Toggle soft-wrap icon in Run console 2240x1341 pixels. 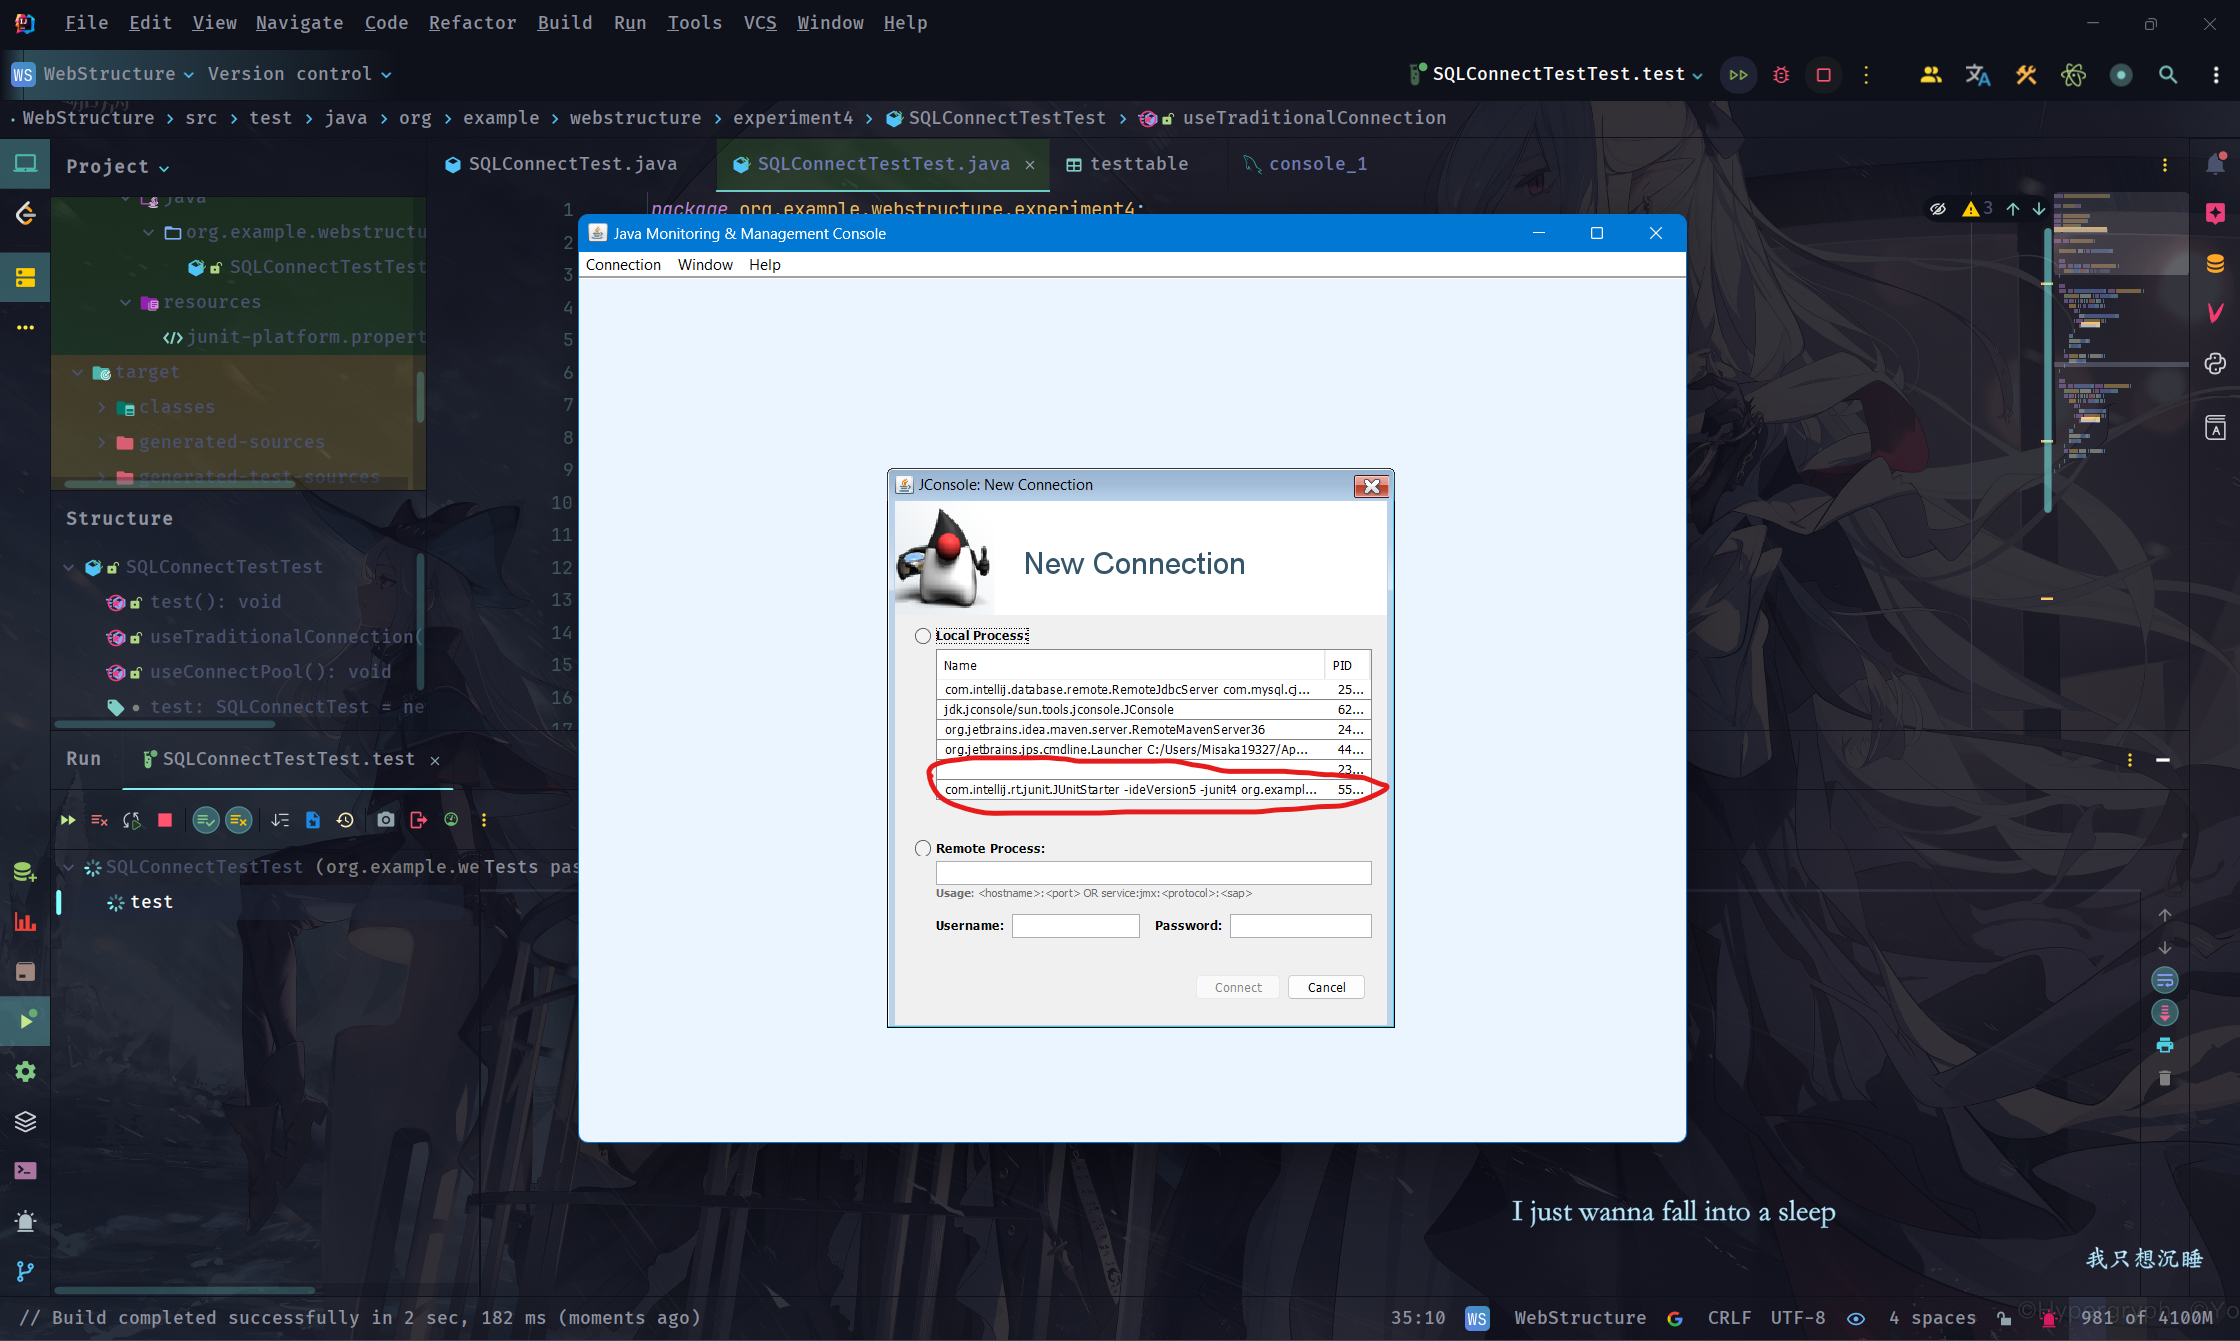pos(2165,980)
